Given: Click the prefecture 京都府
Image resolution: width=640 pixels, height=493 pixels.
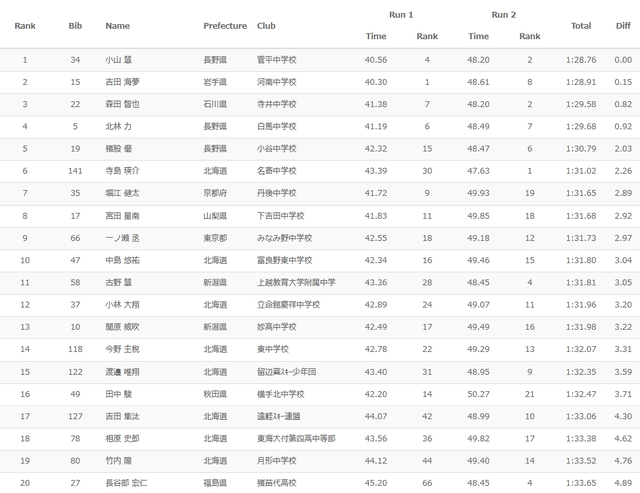Looking at the screenshot, I should [x=215, y=193].
